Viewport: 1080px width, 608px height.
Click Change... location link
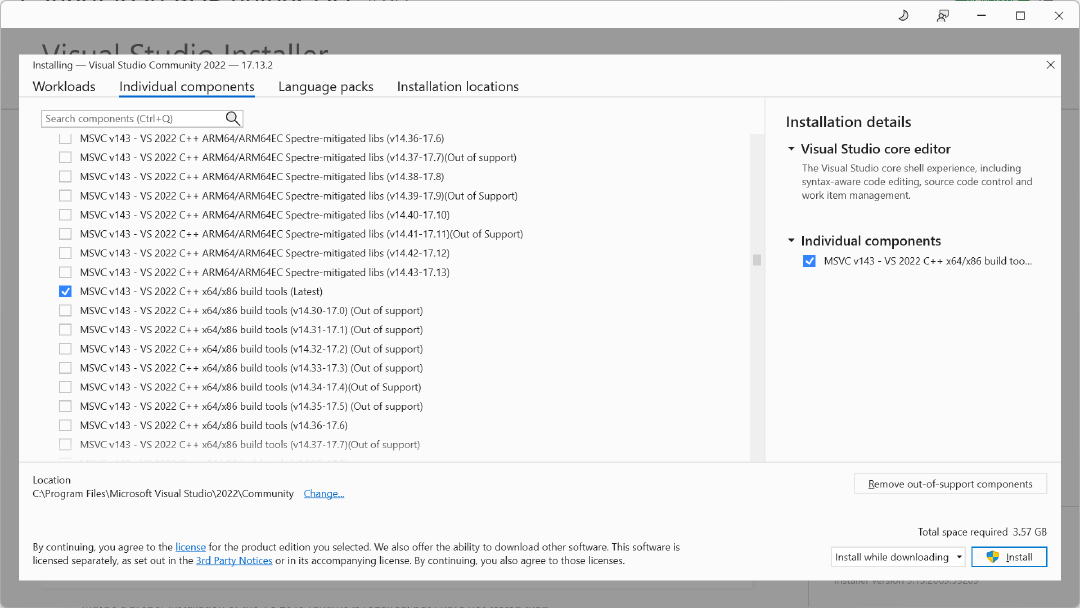[x=324, y=494]
